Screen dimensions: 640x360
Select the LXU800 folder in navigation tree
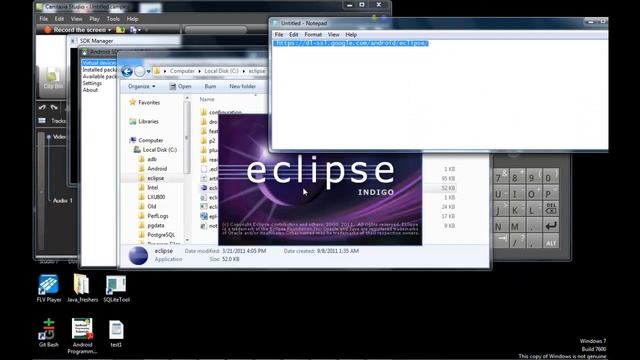pos(152,197)
